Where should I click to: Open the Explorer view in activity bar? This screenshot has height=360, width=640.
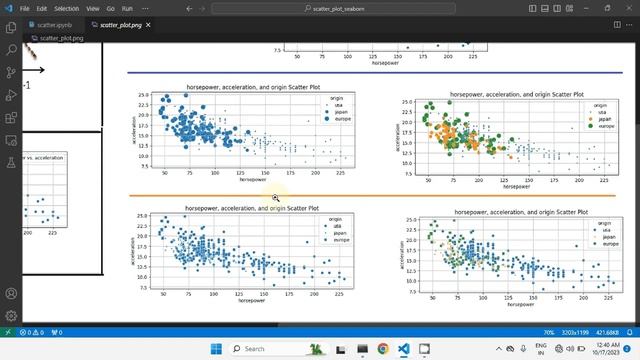pos(11,28)
